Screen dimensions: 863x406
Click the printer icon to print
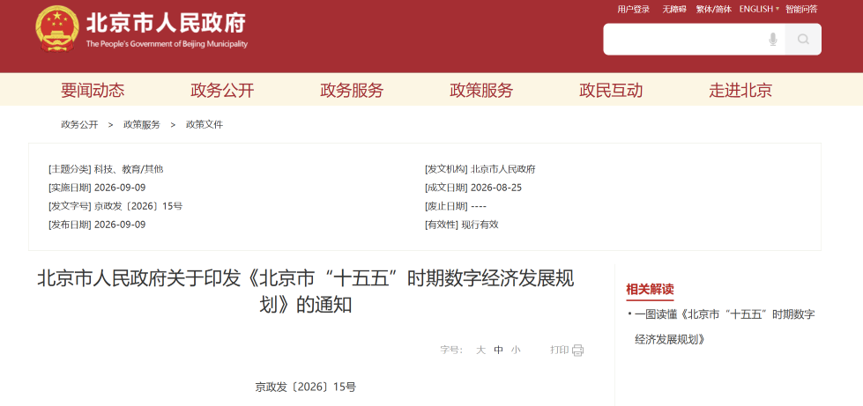(577, 350)
